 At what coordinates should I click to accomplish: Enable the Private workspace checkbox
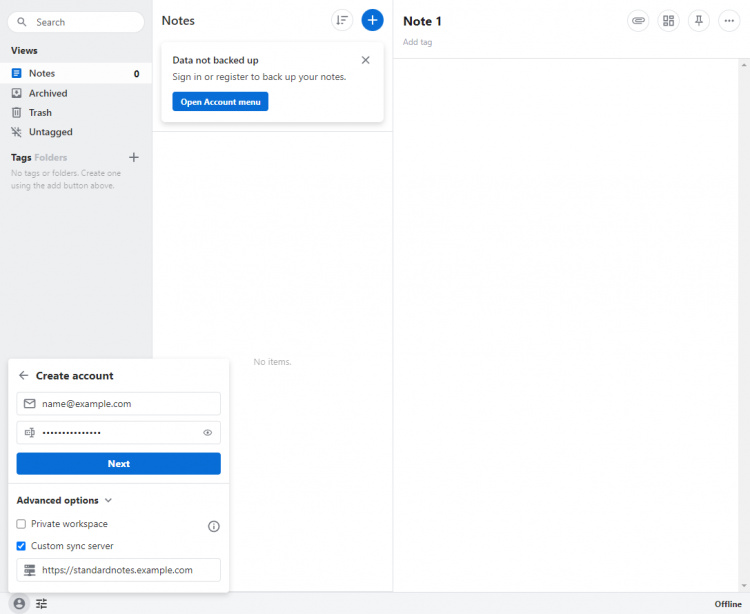[22, 524]
